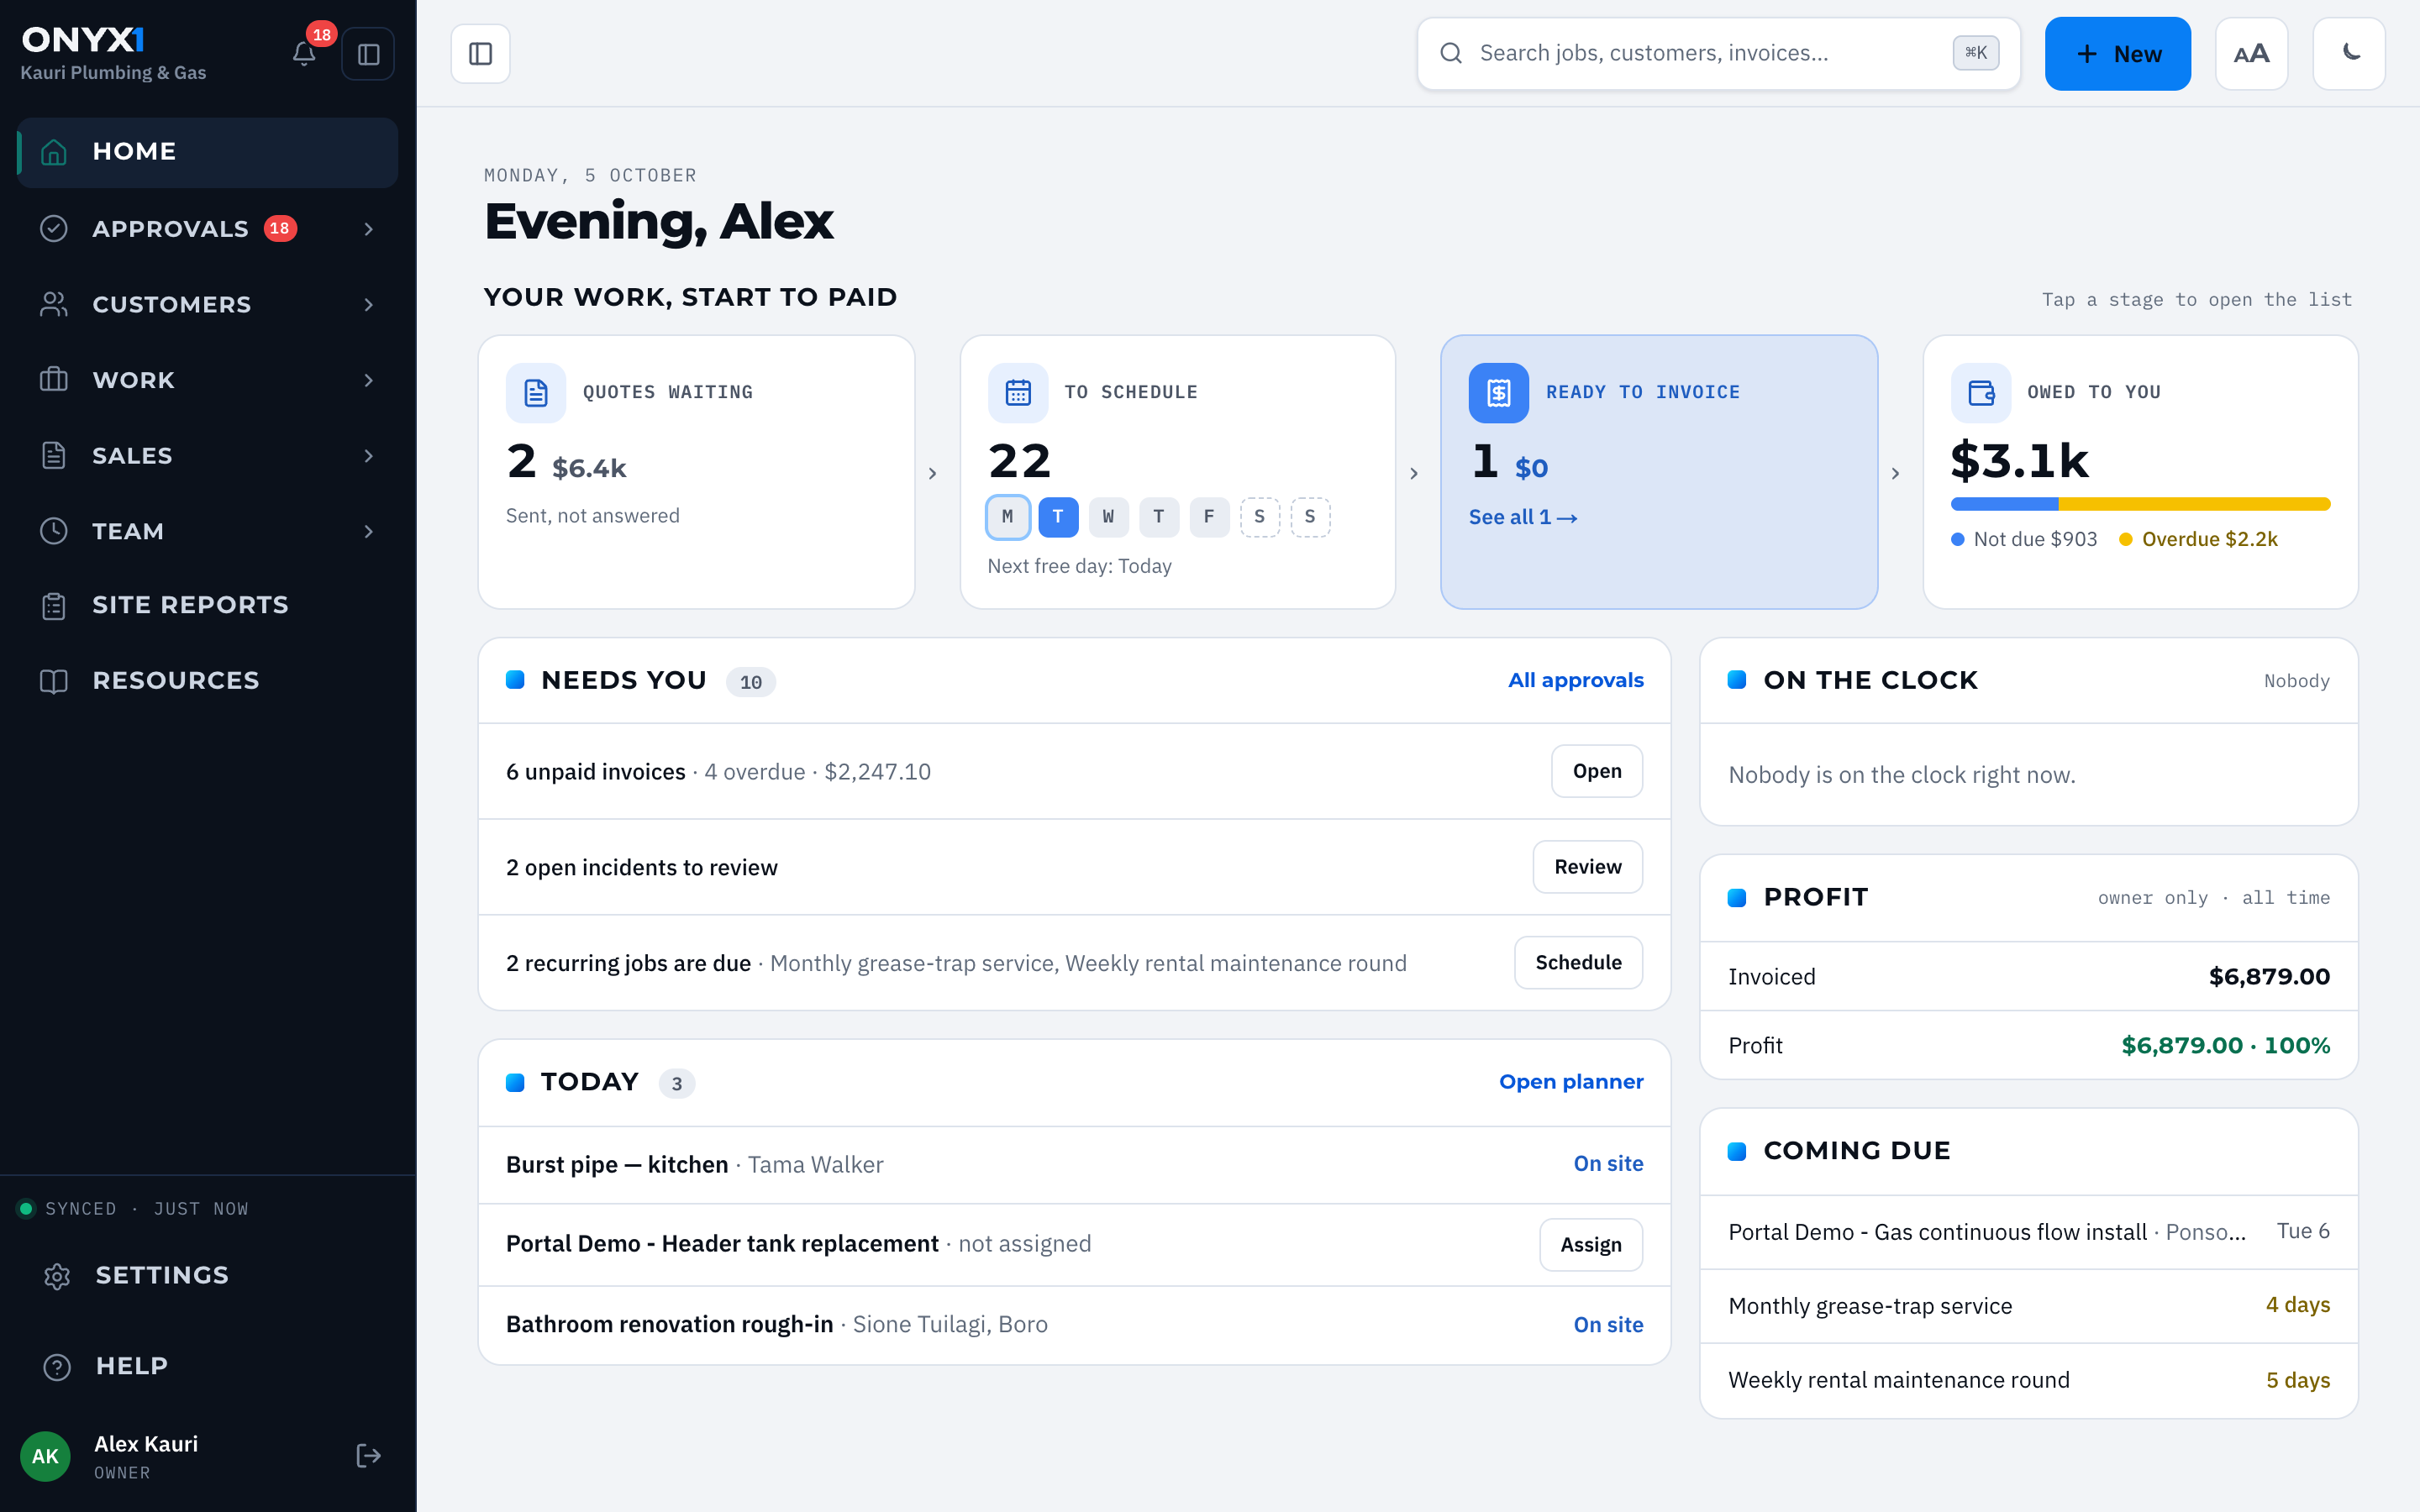Assign the Header tank replacement job

point(1591,1244)
